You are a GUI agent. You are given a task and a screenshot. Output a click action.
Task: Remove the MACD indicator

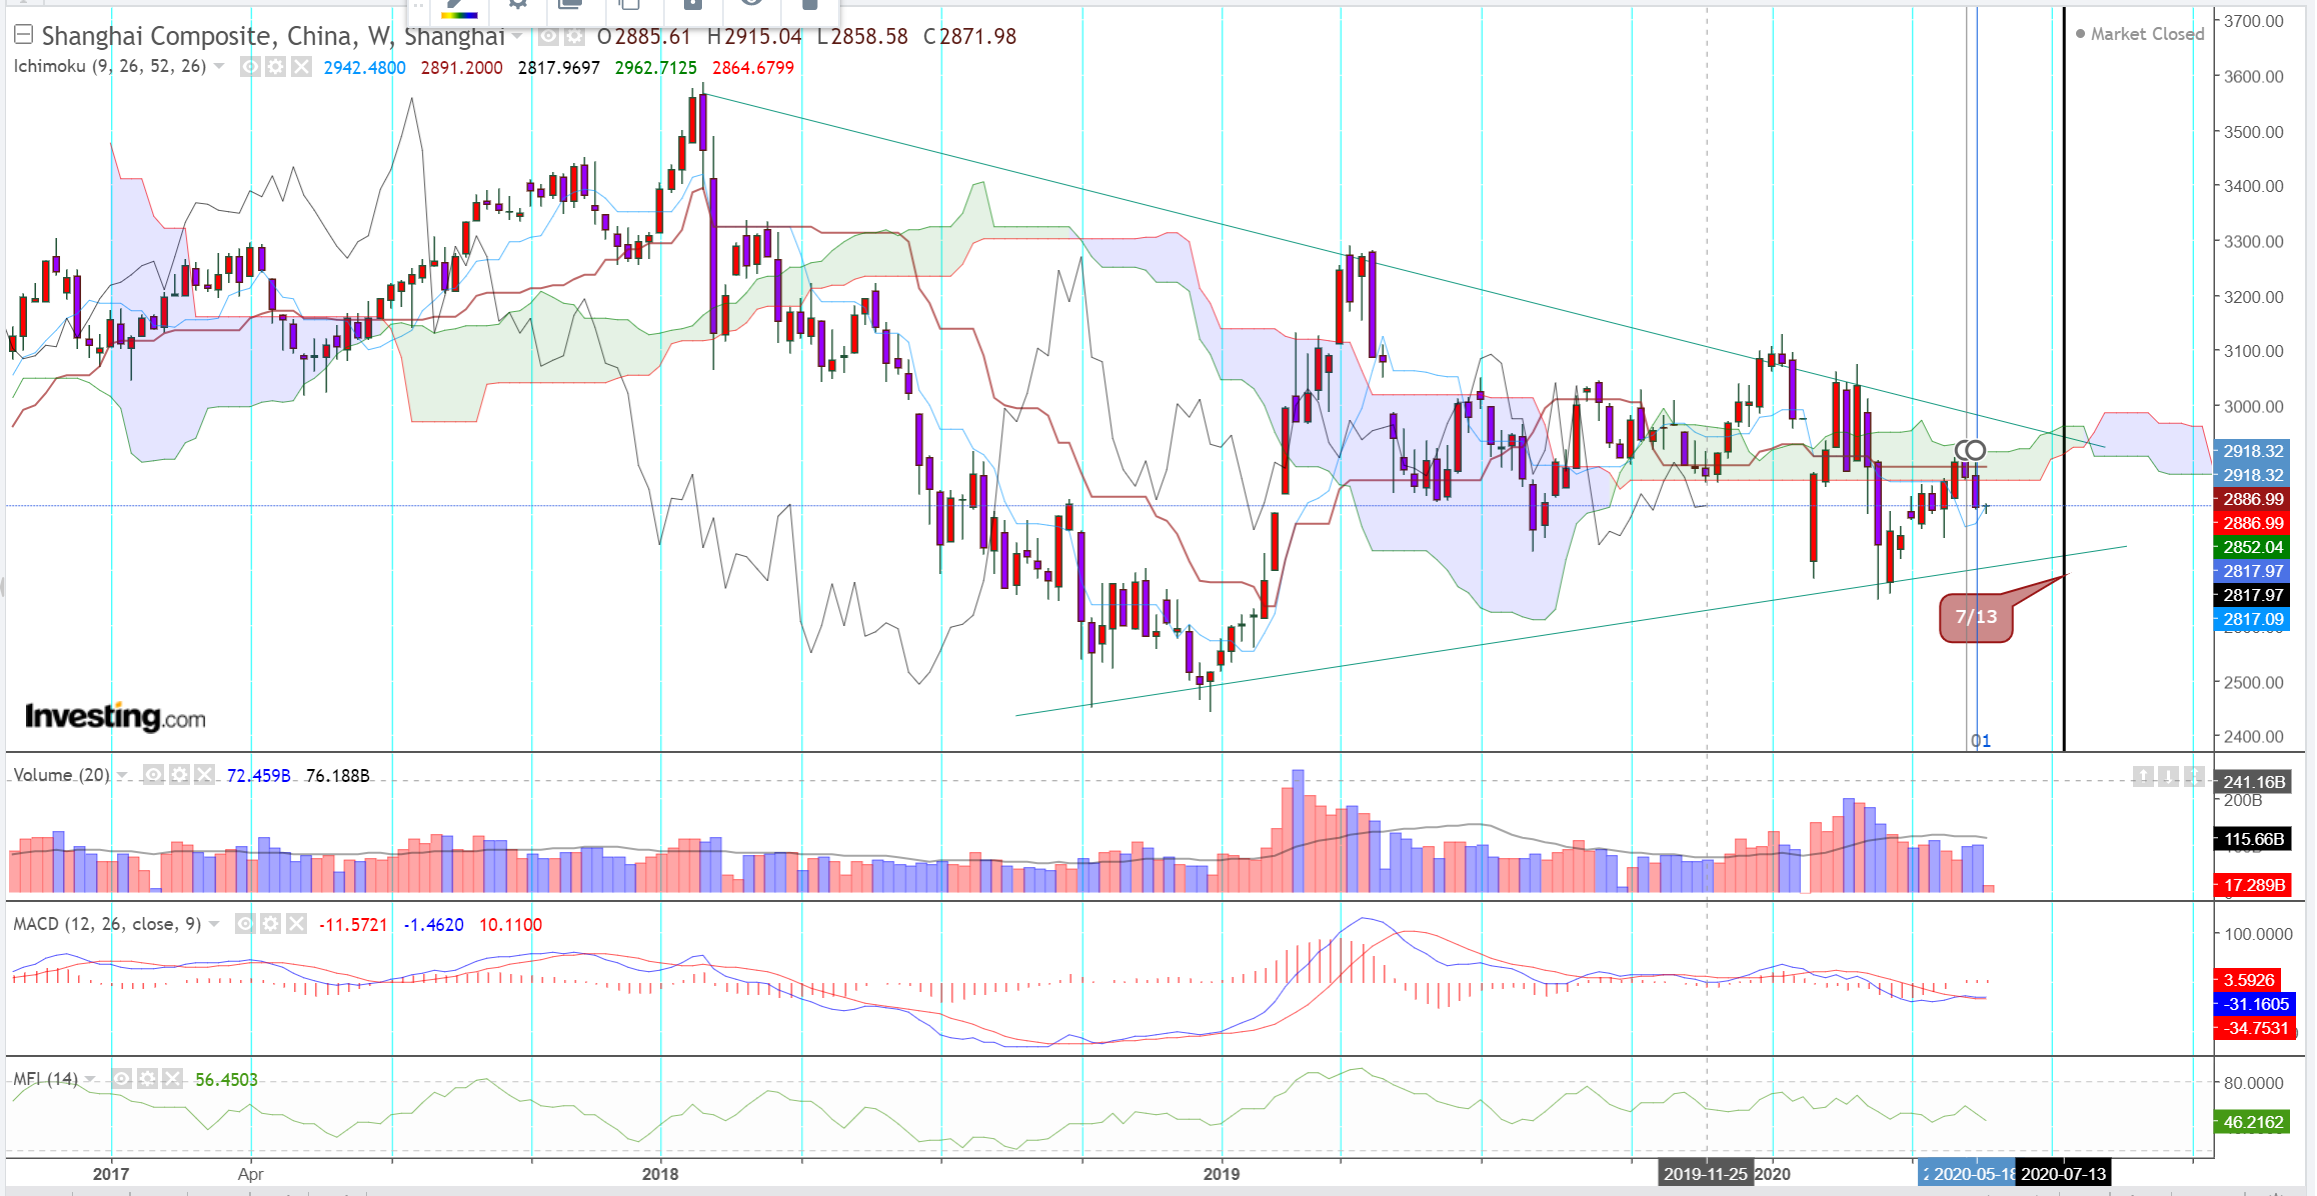pos(296,924)
